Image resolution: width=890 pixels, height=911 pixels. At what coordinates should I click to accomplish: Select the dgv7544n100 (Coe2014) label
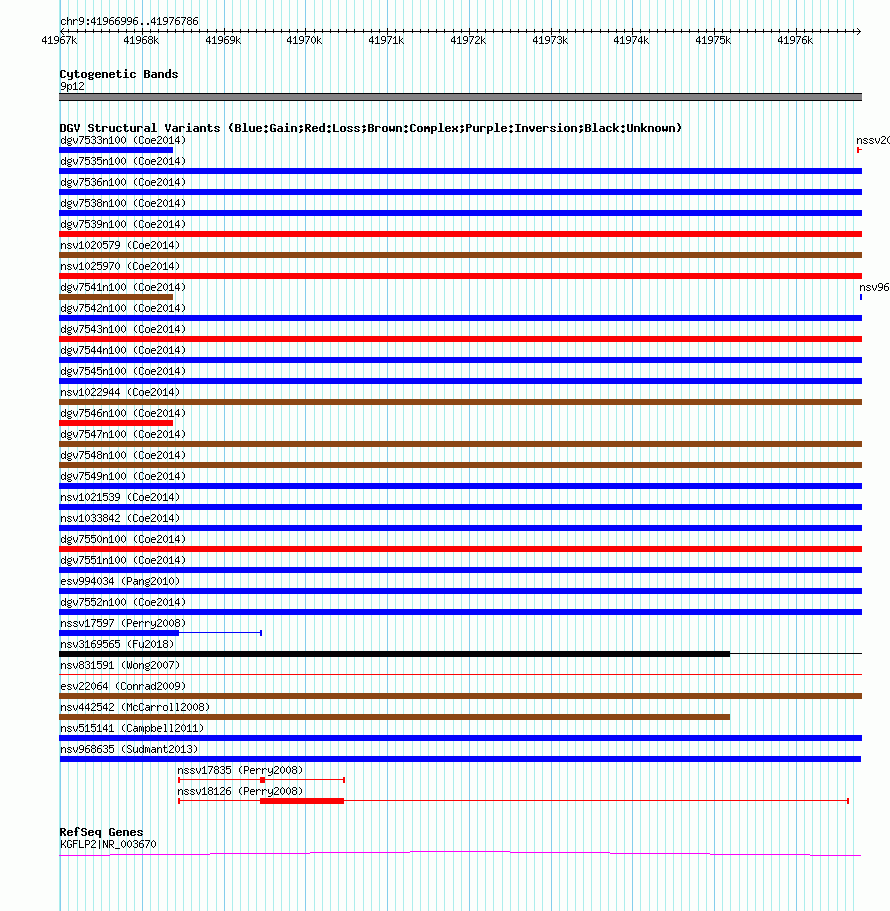point(123,350)
